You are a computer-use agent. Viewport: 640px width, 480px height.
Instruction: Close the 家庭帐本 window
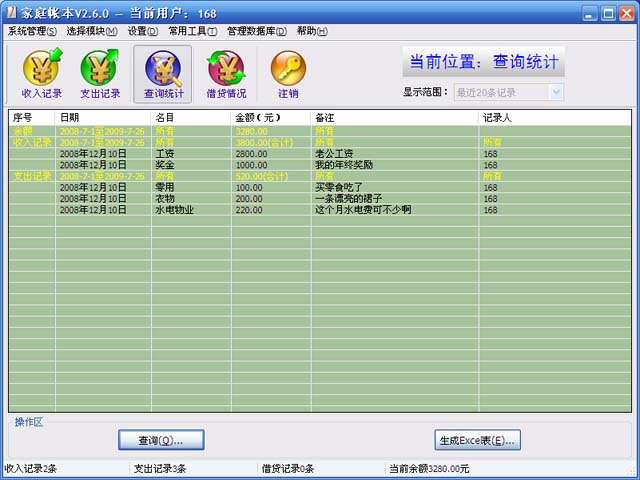point(627,13)
